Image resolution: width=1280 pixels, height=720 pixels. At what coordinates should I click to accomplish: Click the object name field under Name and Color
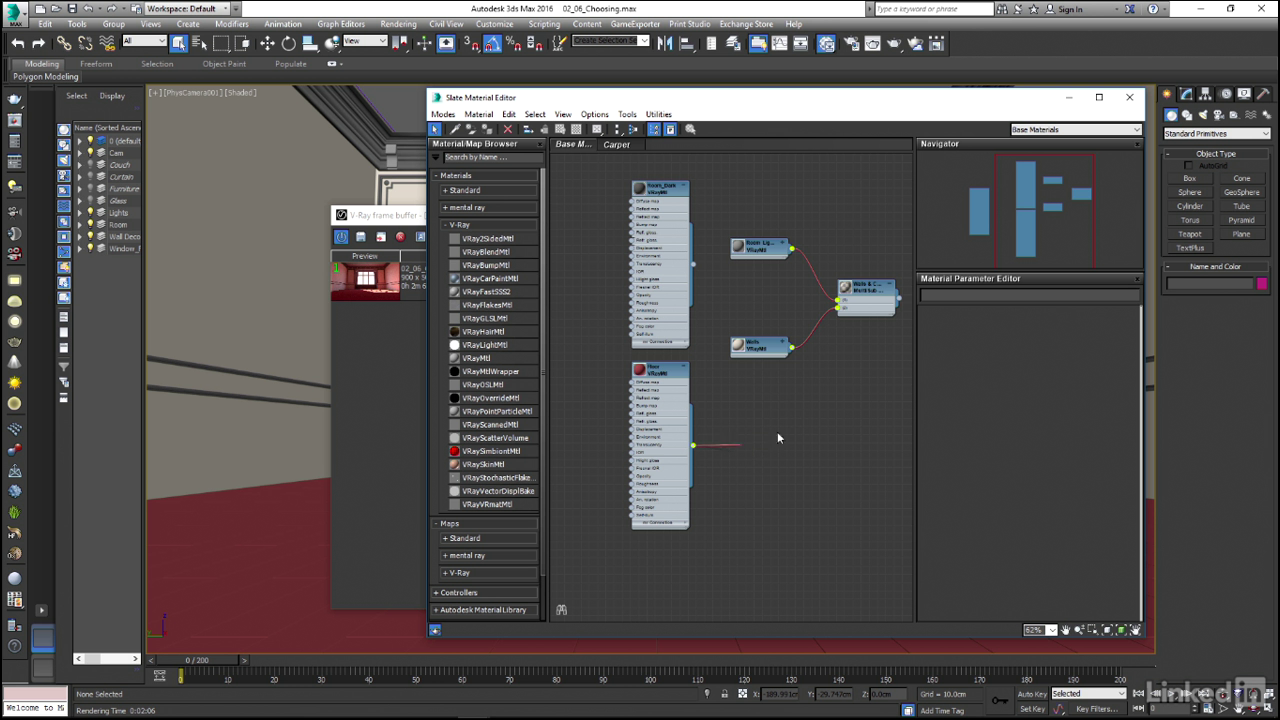(1209, 284)
